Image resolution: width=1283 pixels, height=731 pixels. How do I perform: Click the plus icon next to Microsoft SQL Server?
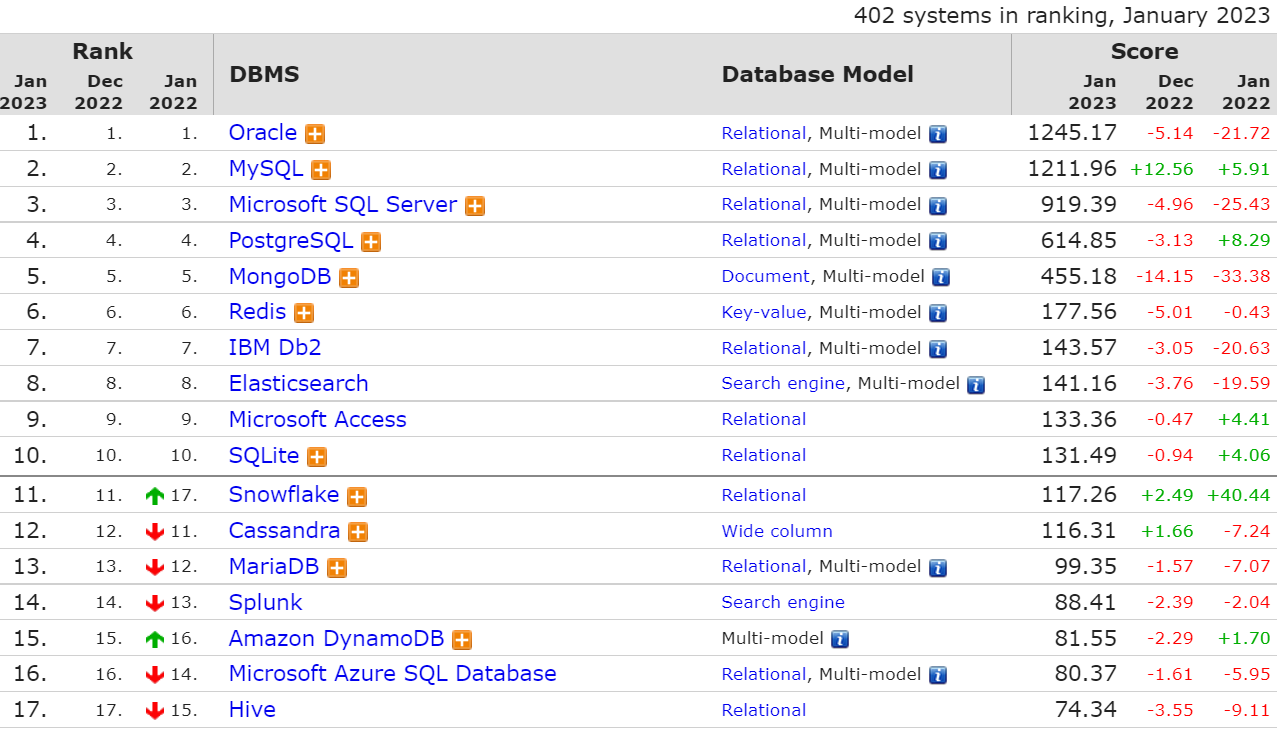[475, 206]
